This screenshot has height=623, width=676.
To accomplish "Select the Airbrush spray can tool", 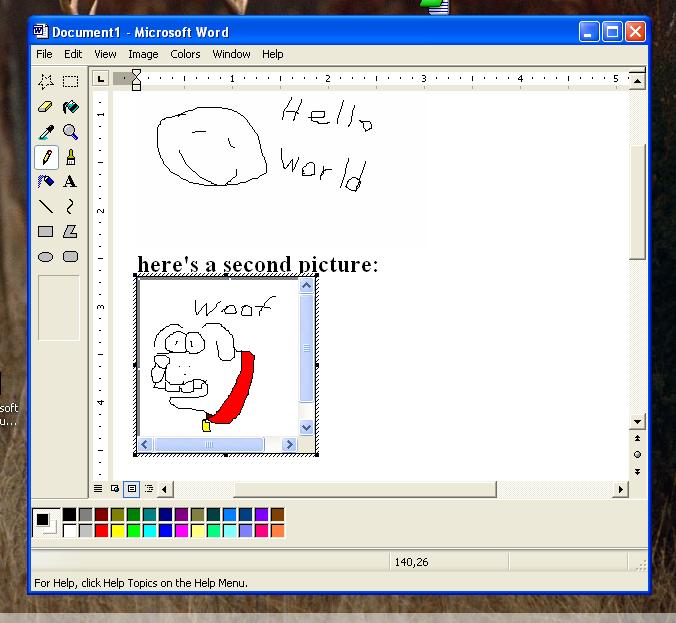I will point(46,182).
